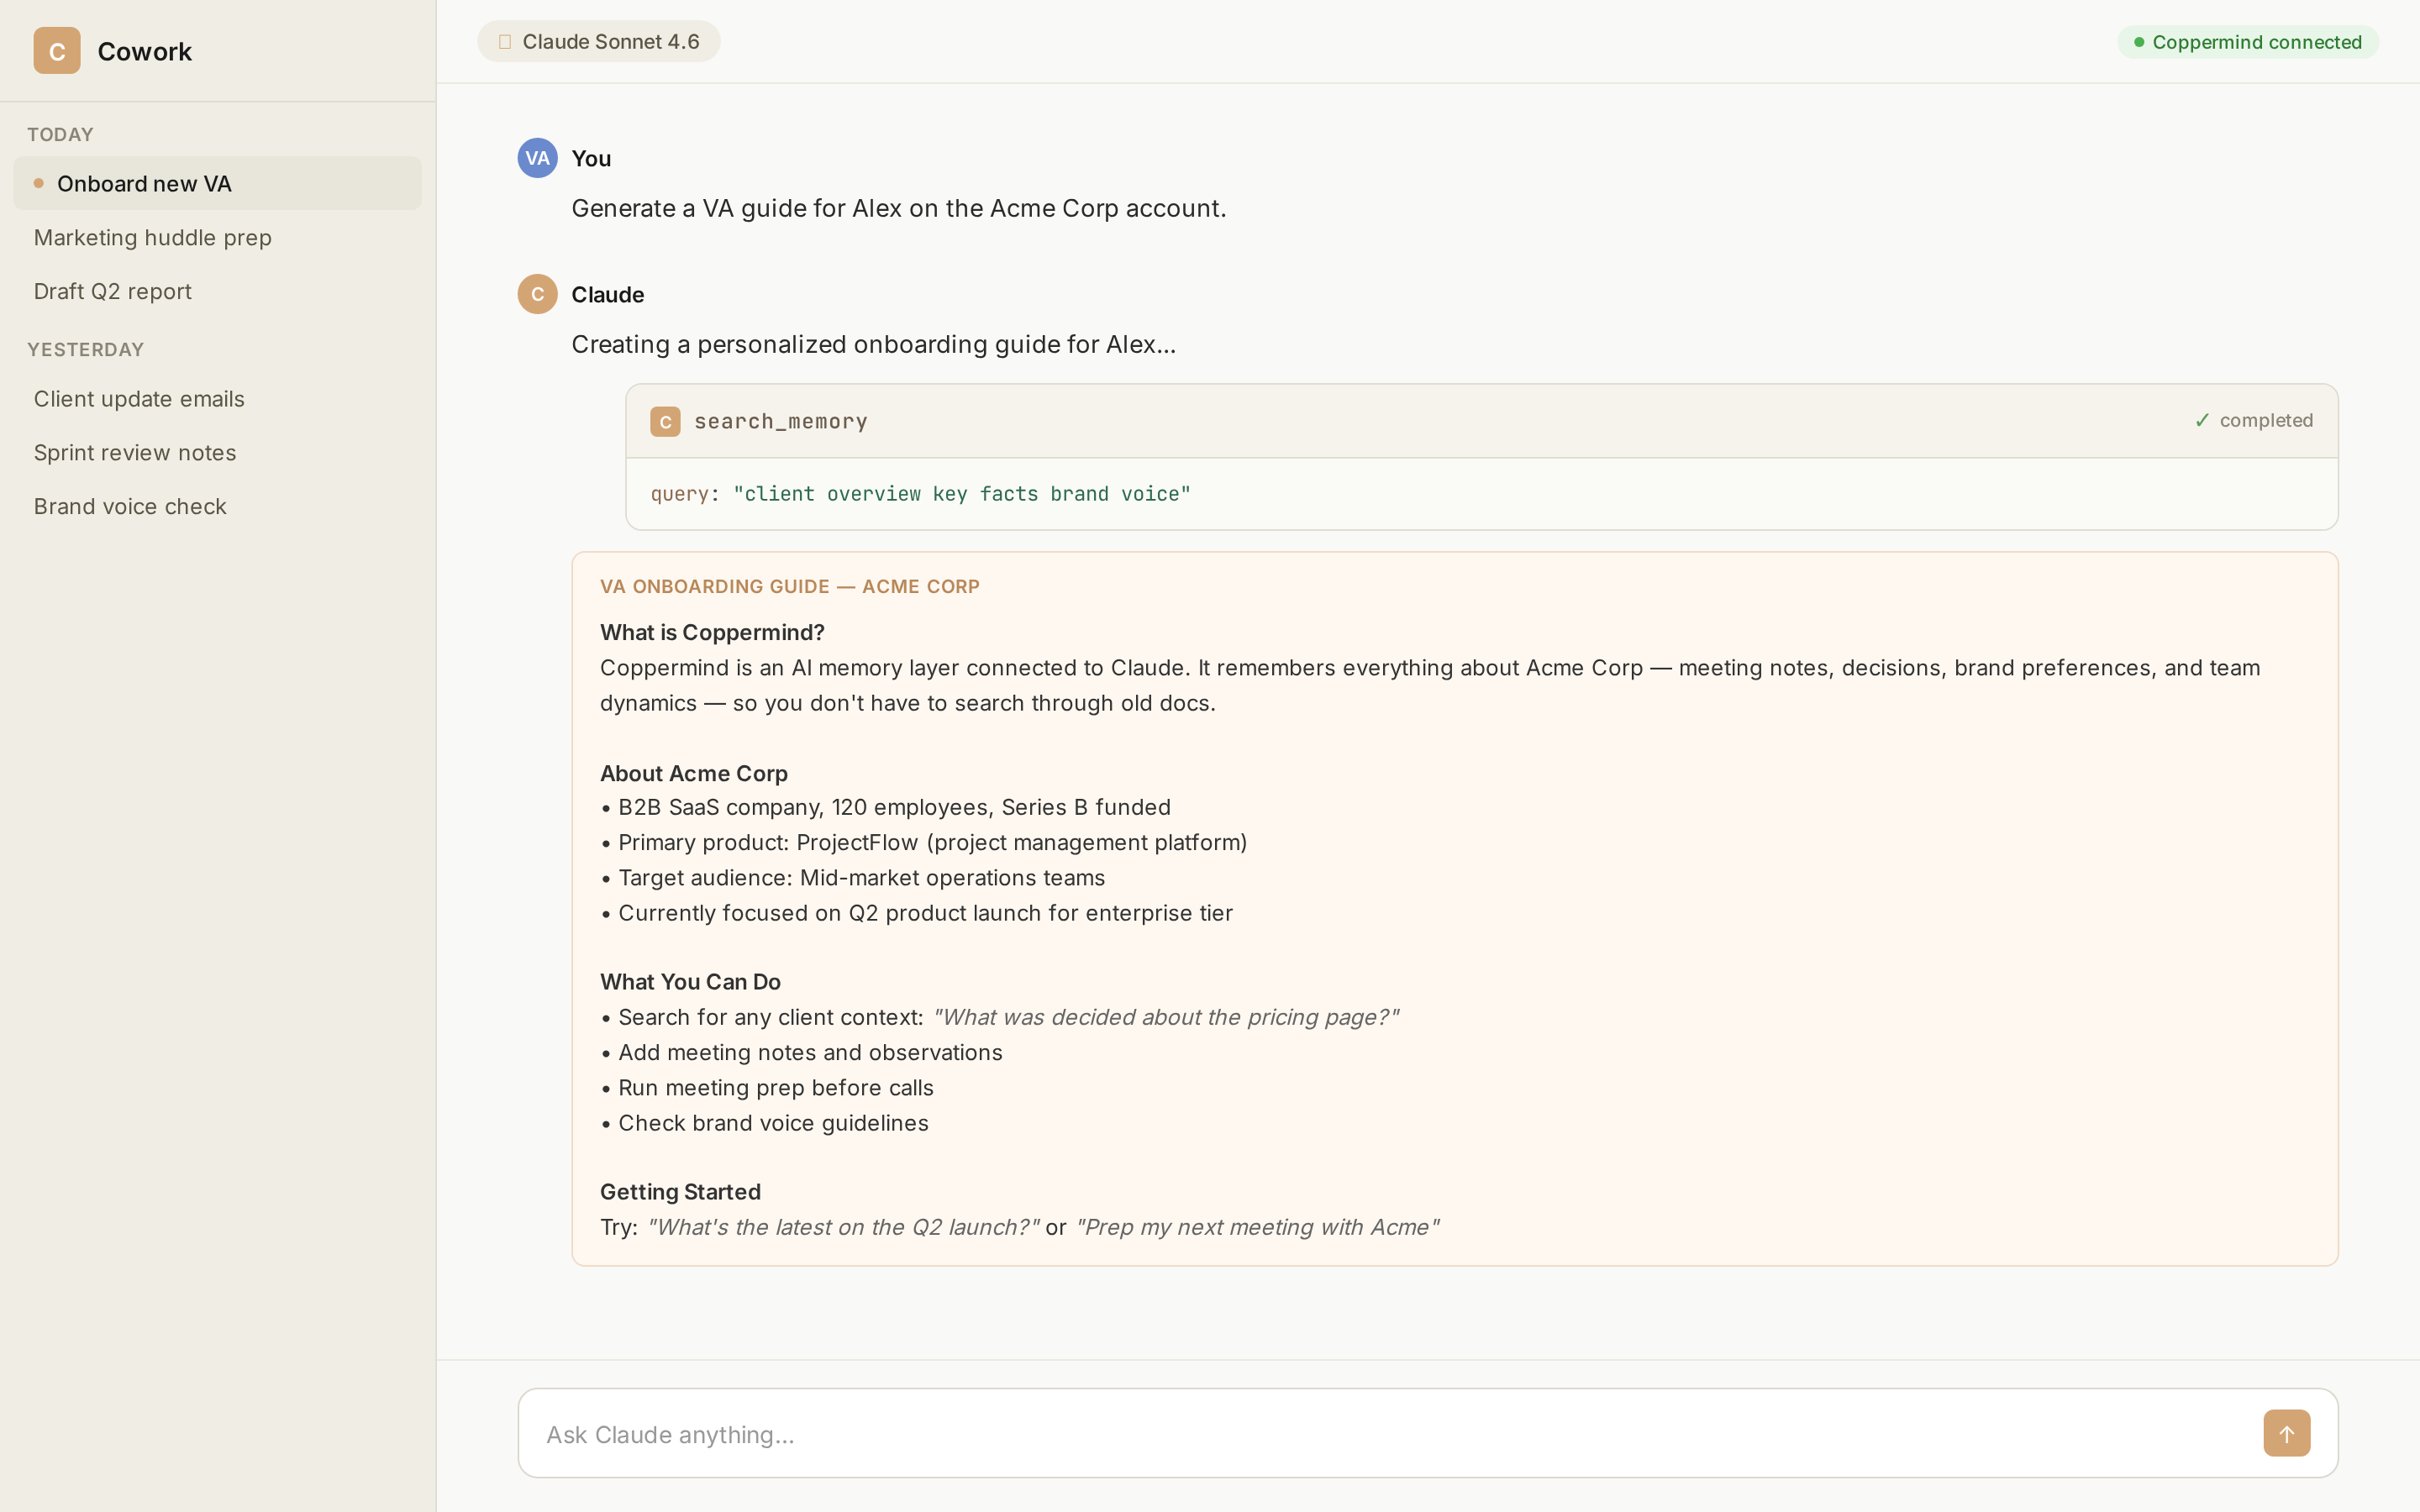
Task: Click the green connection status dot
Action: [2139, 42]
